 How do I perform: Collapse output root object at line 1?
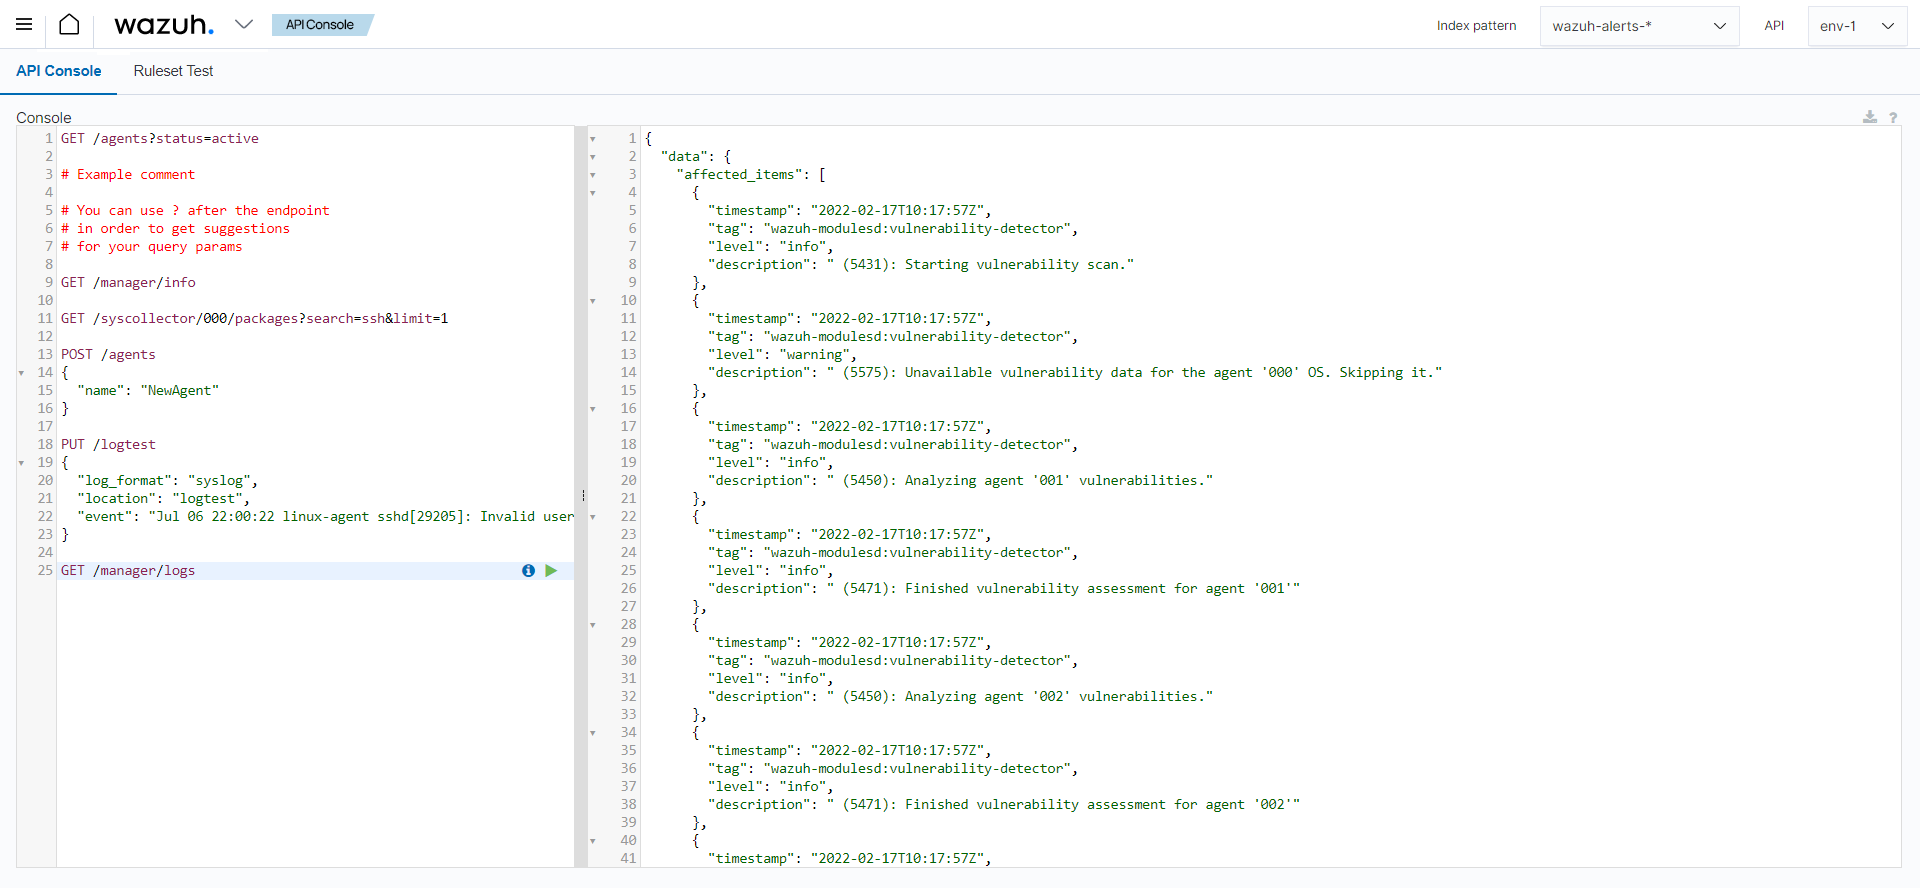click(593, 139)
